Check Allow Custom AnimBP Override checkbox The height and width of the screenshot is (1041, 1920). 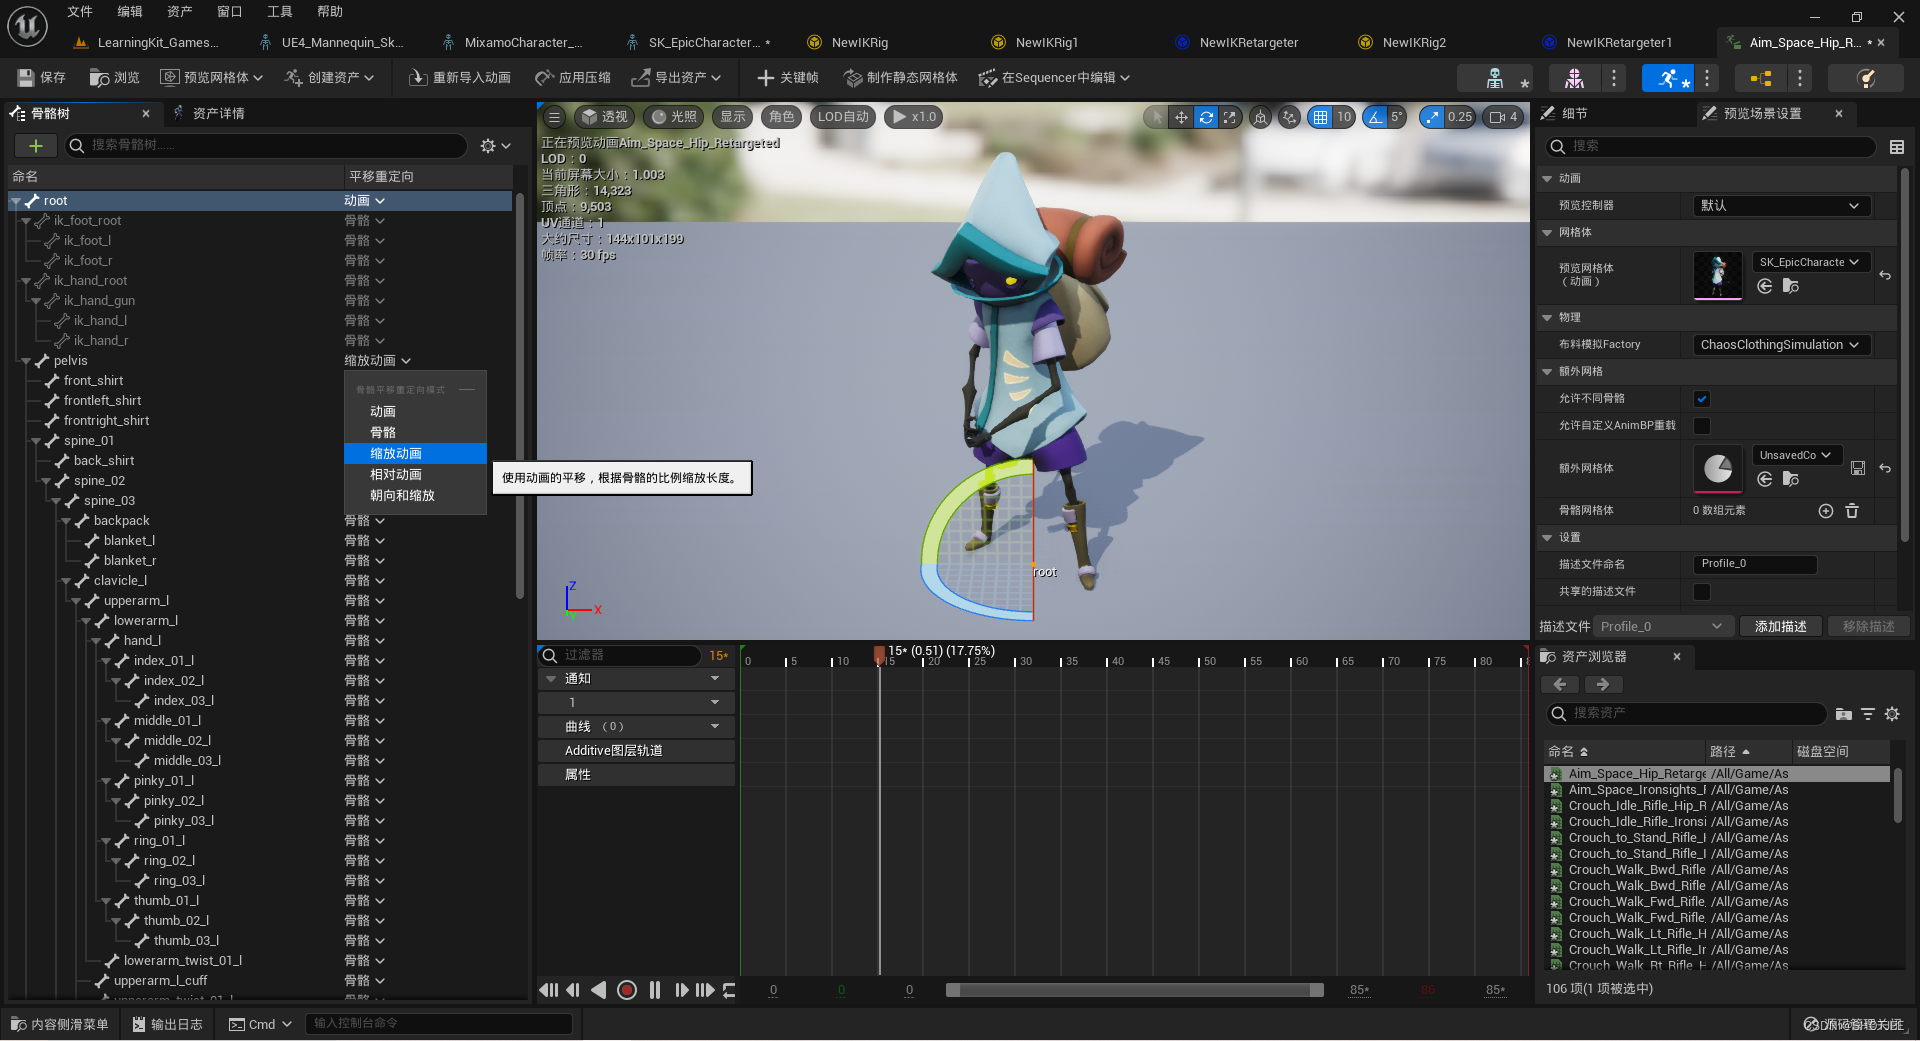coord(1702,426)
